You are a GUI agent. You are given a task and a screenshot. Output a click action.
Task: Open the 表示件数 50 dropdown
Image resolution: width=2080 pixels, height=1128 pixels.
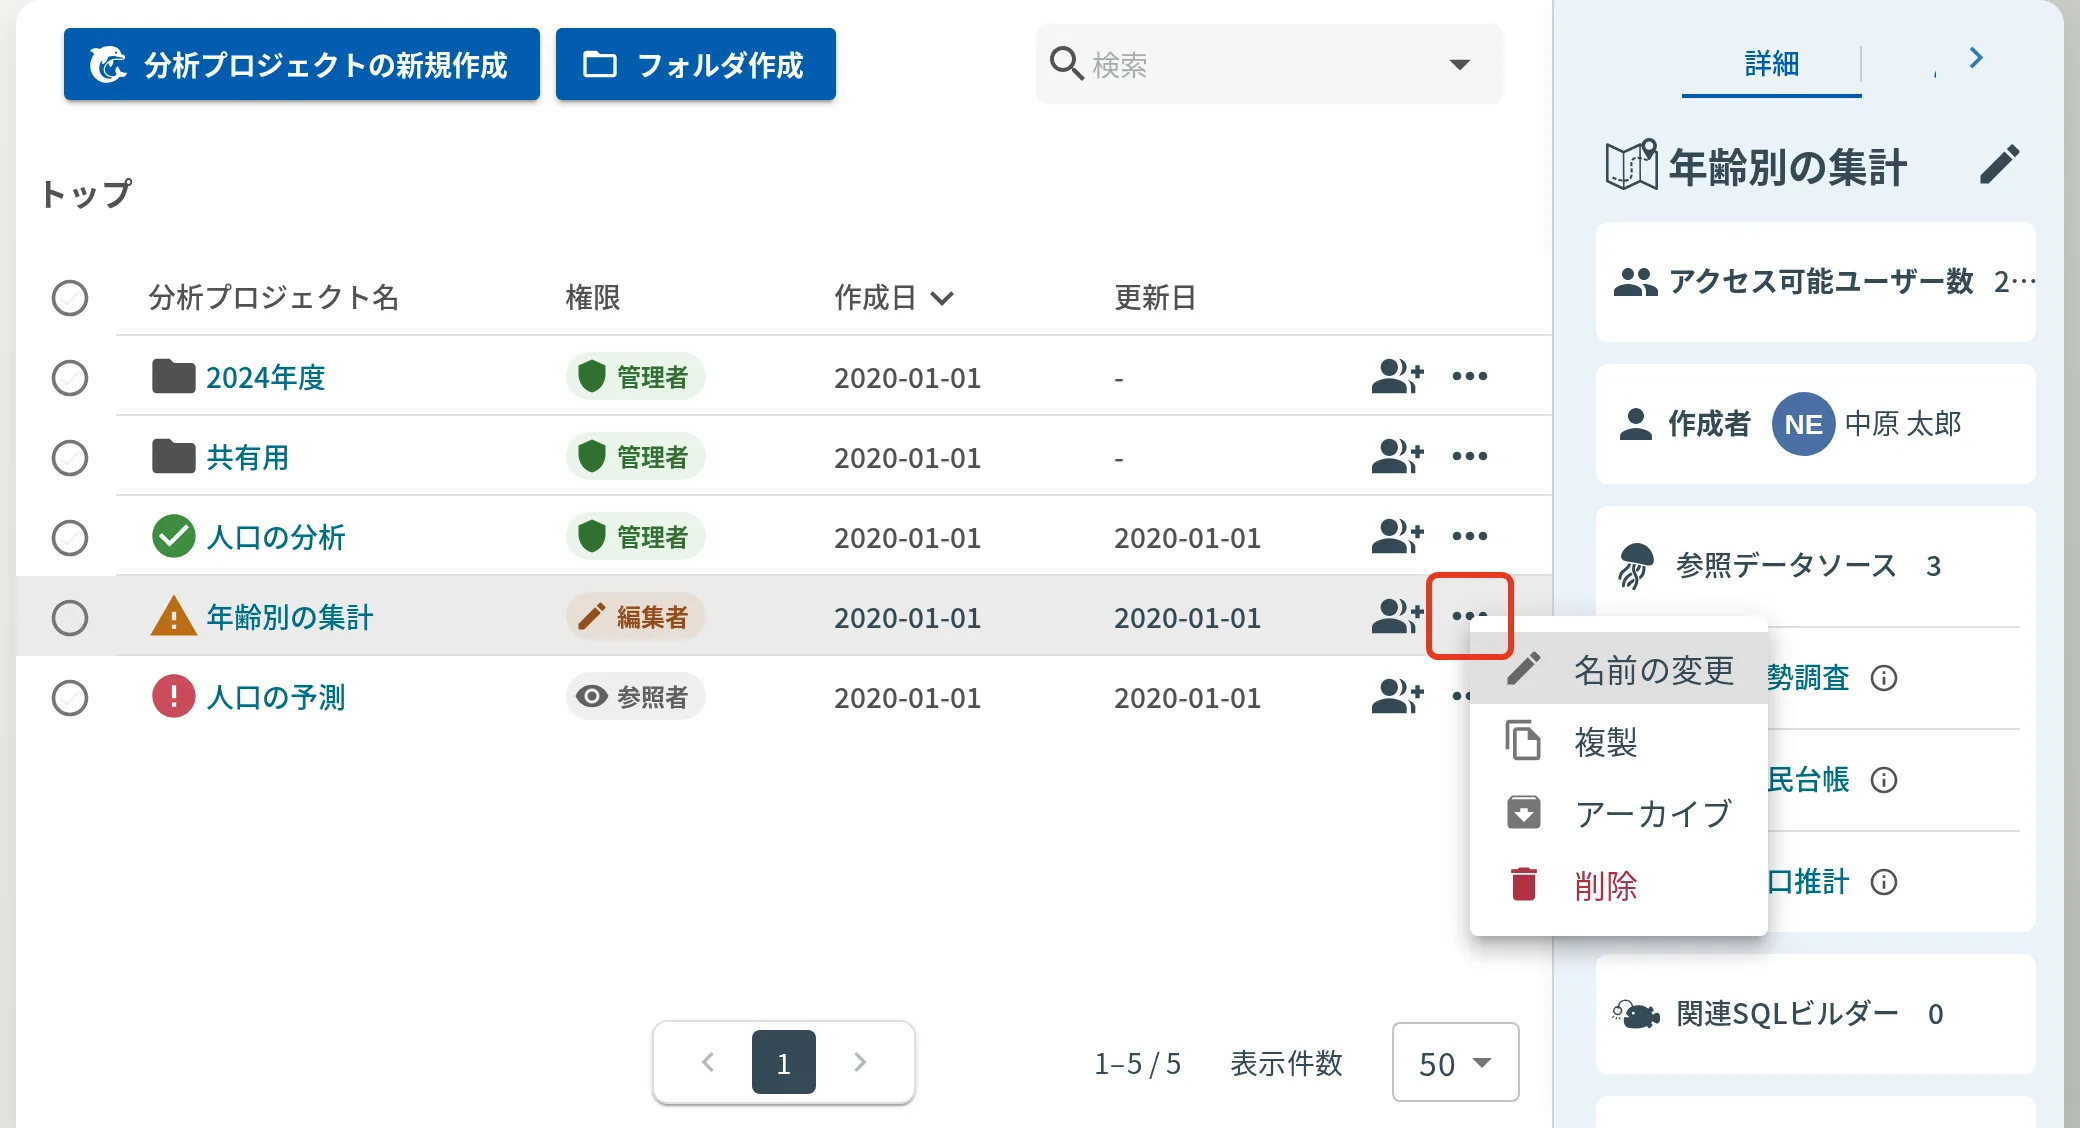click(x=1455, y=1063)
